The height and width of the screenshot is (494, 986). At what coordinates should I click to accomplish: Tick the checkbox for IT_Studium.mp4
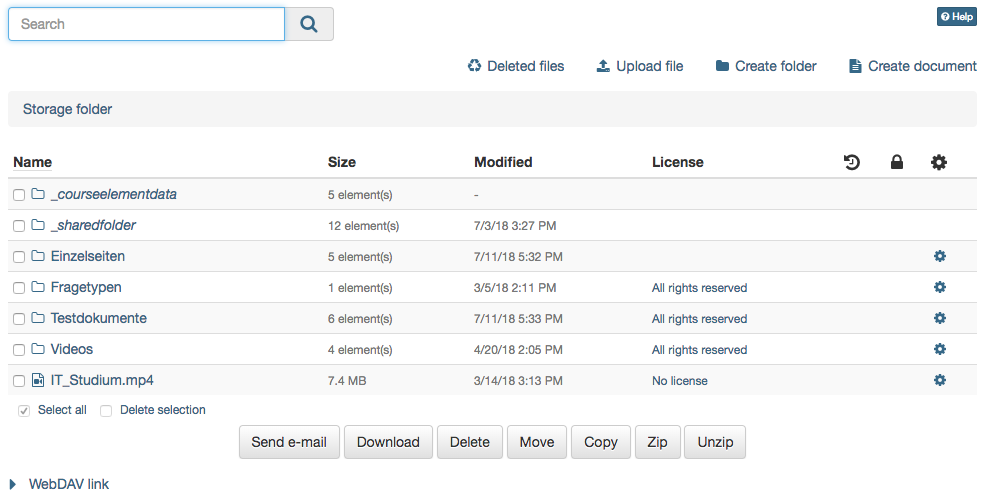[19, 381]
